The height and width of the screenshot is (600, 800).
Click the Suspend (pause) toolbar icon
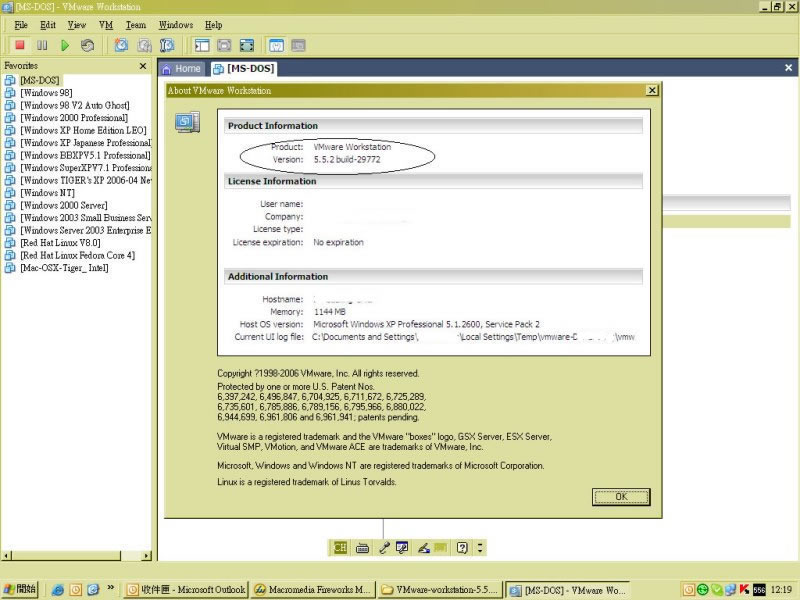point(42,45)
